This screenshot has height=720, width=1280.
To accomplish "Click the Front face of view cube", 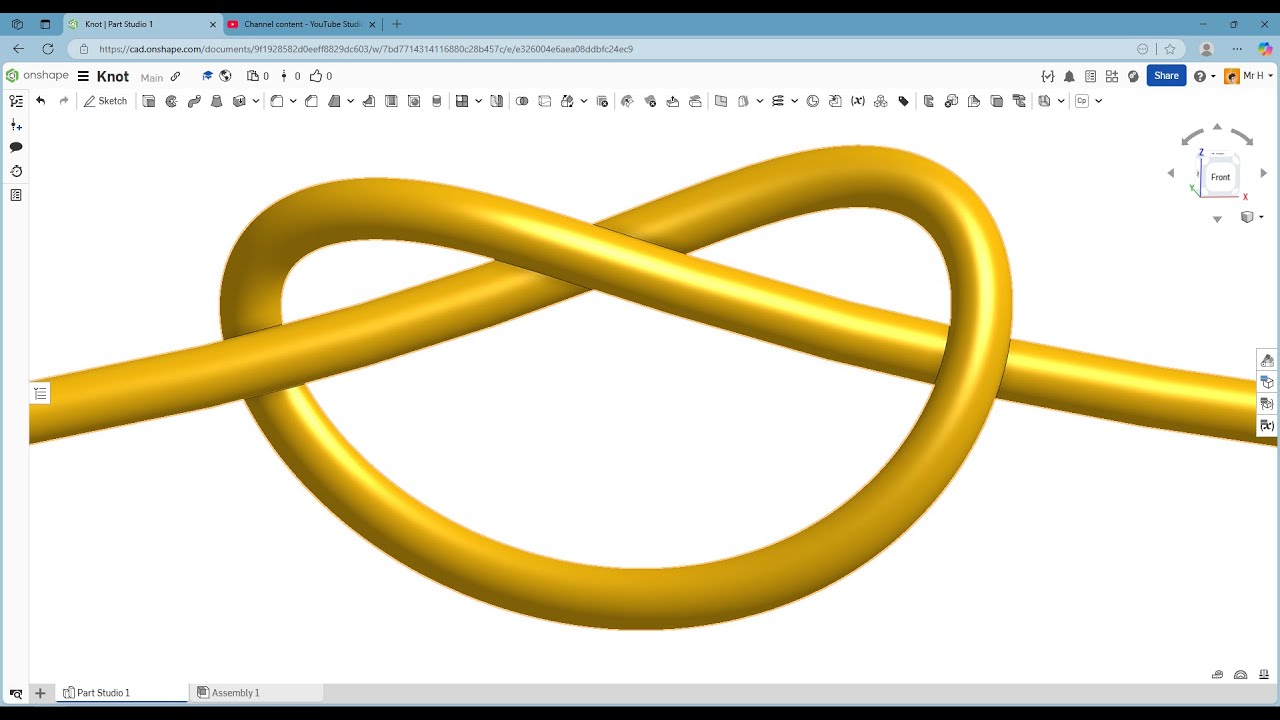I will tap(1220, 177).
